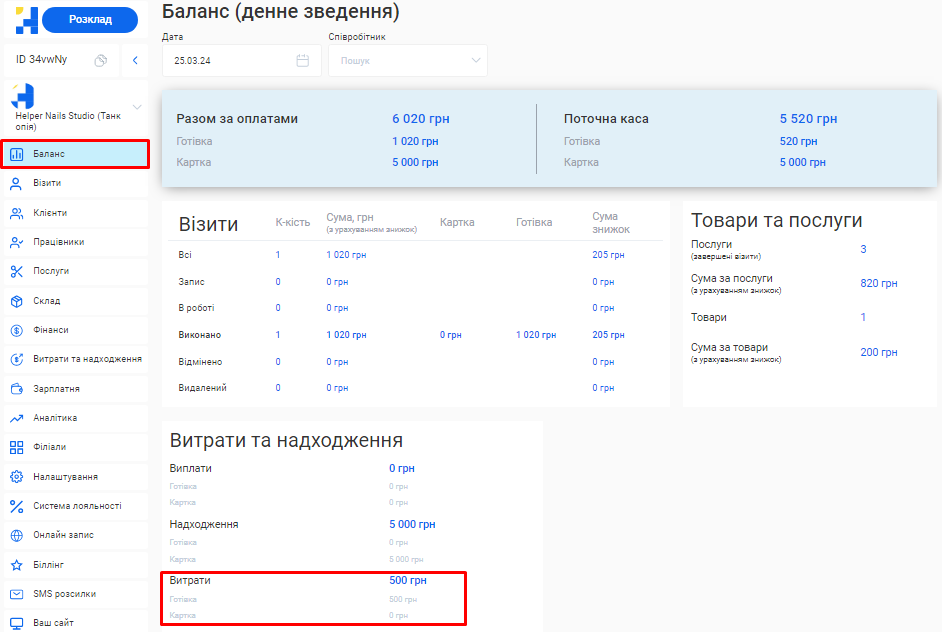
Task: Click the Зарплатня wallet icon
Action: 16,389
